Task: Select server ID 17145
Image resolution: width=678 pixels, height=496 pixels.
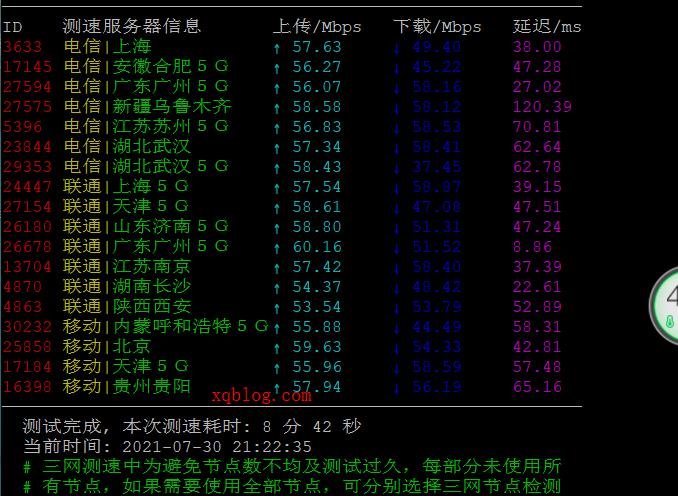Action: pos(27,67)
